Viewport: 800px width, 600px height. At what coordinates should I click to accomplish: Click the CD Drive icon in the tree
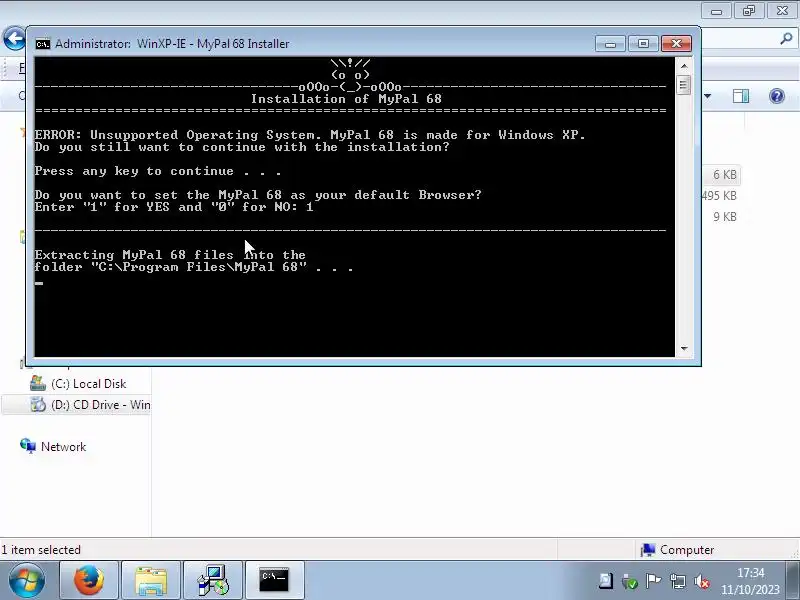click(38, 405)
